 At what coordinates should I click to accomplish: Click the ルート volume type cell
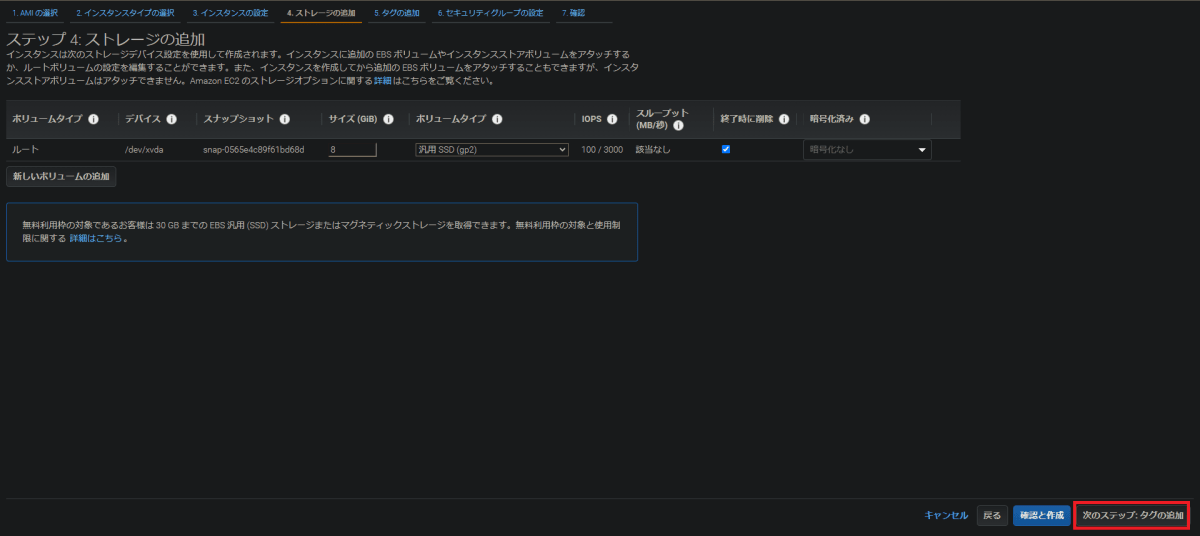point(25,149)
